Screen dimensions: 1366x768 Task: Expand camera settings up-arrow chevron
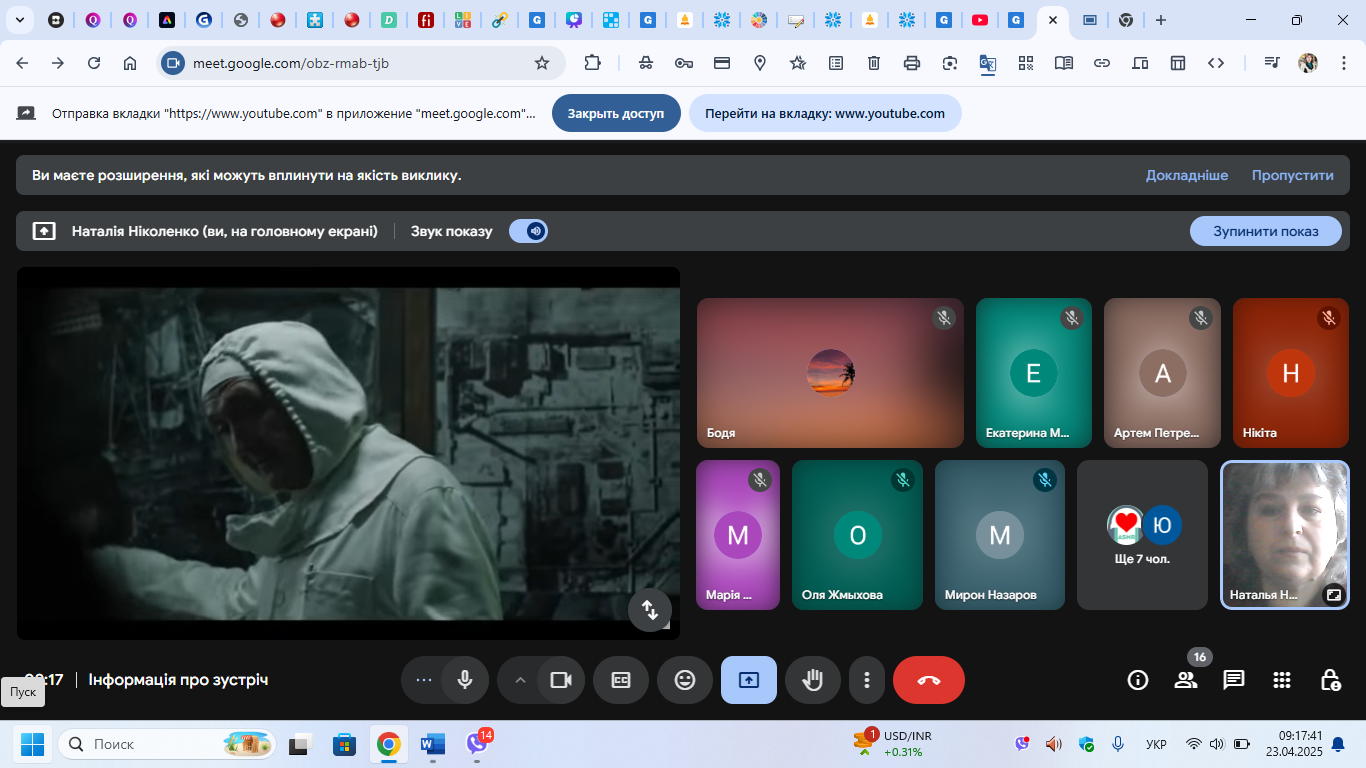coord(519,680)
